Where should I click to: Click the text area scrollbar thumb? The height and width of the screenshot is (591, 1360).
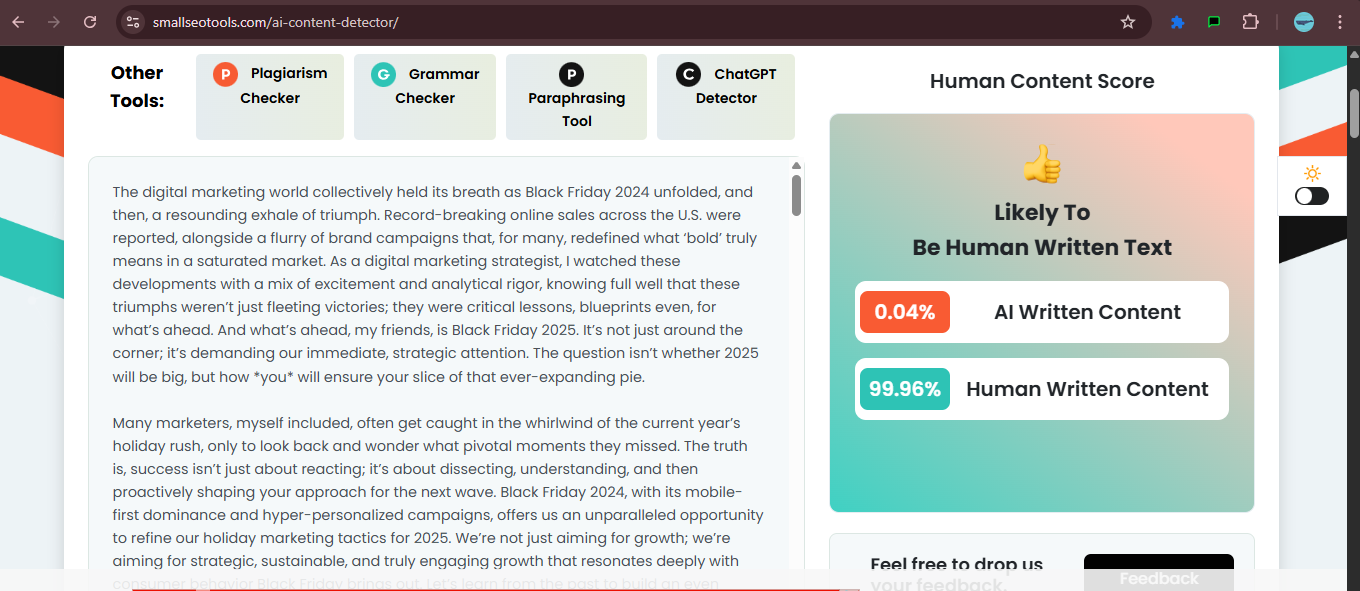[x=796, y=195]
